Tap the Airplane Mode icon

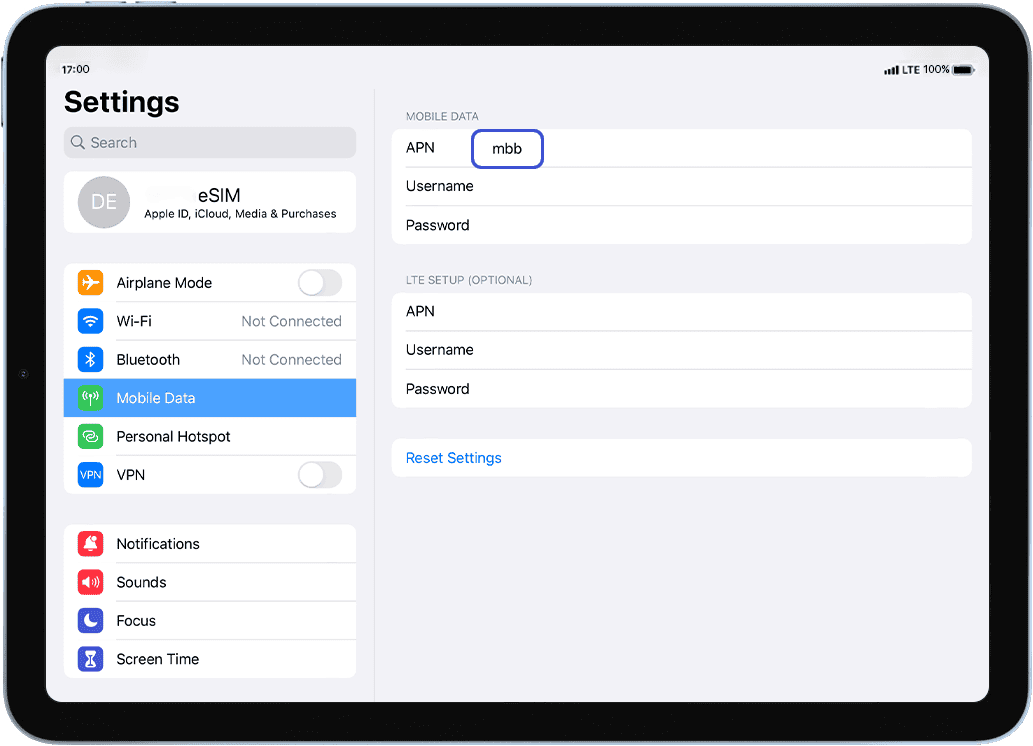tap(91, 283)
